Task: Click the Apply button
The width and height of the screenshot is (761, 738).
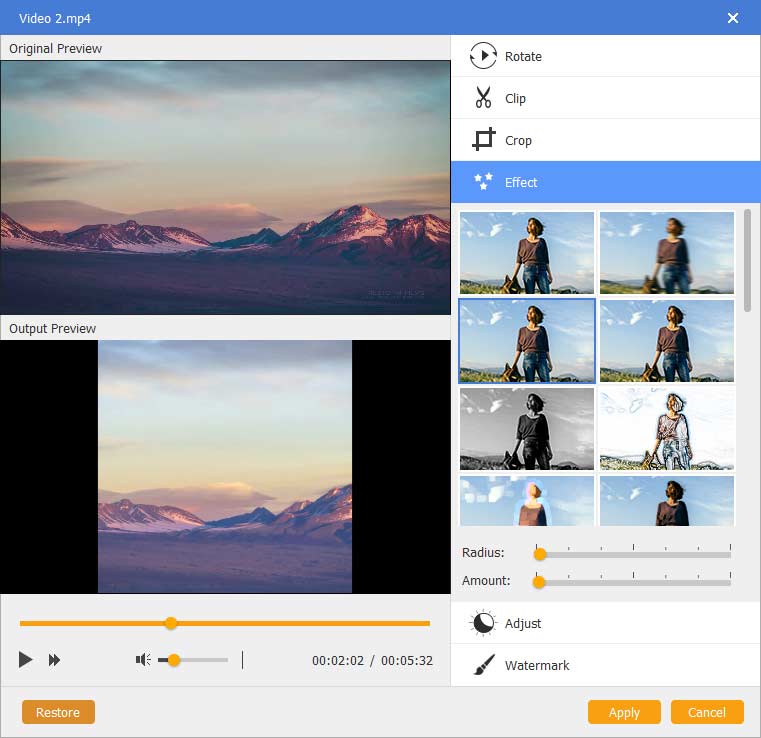Action: 624,712
